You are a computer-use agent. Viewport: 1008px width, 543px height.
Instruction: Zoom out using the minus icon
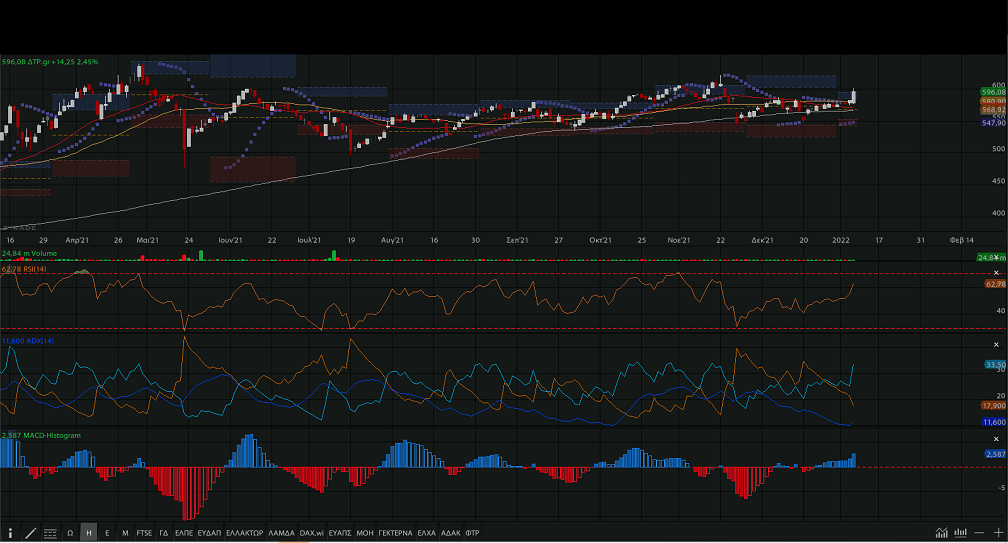pyautogui.click(x=978, y=533)
